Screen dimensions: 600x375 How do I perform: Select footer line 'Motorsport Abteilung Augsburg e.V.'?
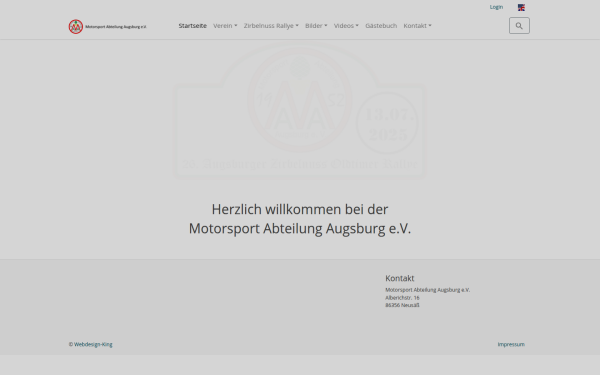[427, 290]
